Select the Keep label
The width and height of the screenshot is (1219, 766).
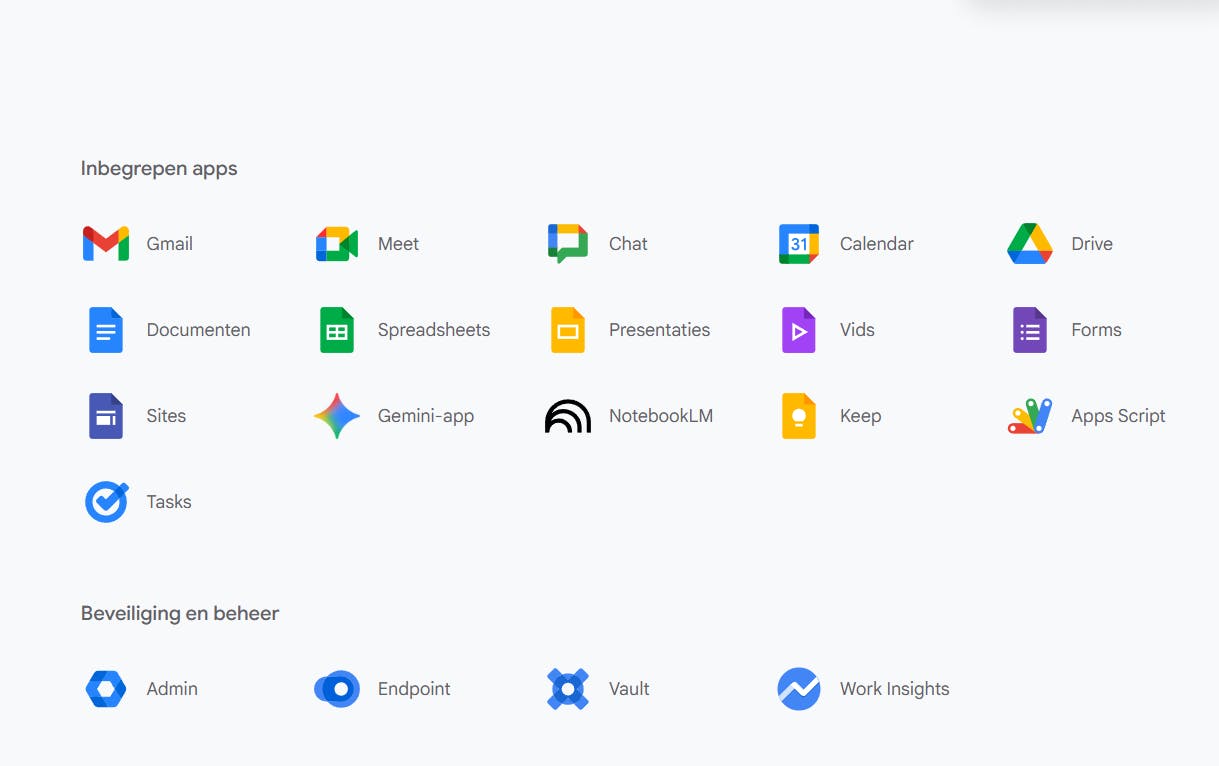point(861,416)
